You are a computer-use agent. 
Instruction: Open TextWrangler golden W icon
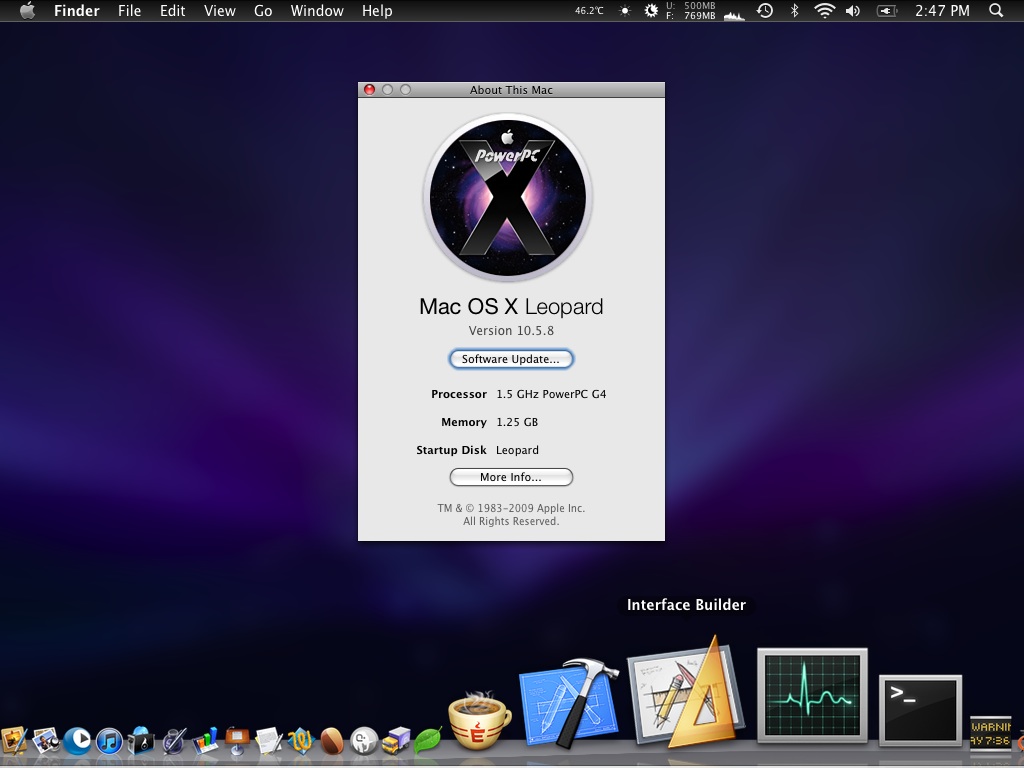point(300,741)
